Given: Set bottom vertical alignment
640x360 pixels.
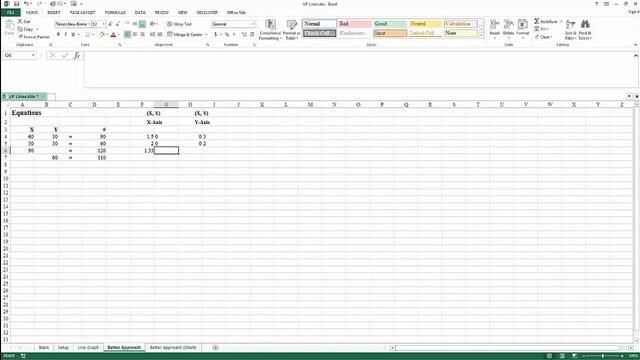Looking at the screenshot, I should 142,24.
